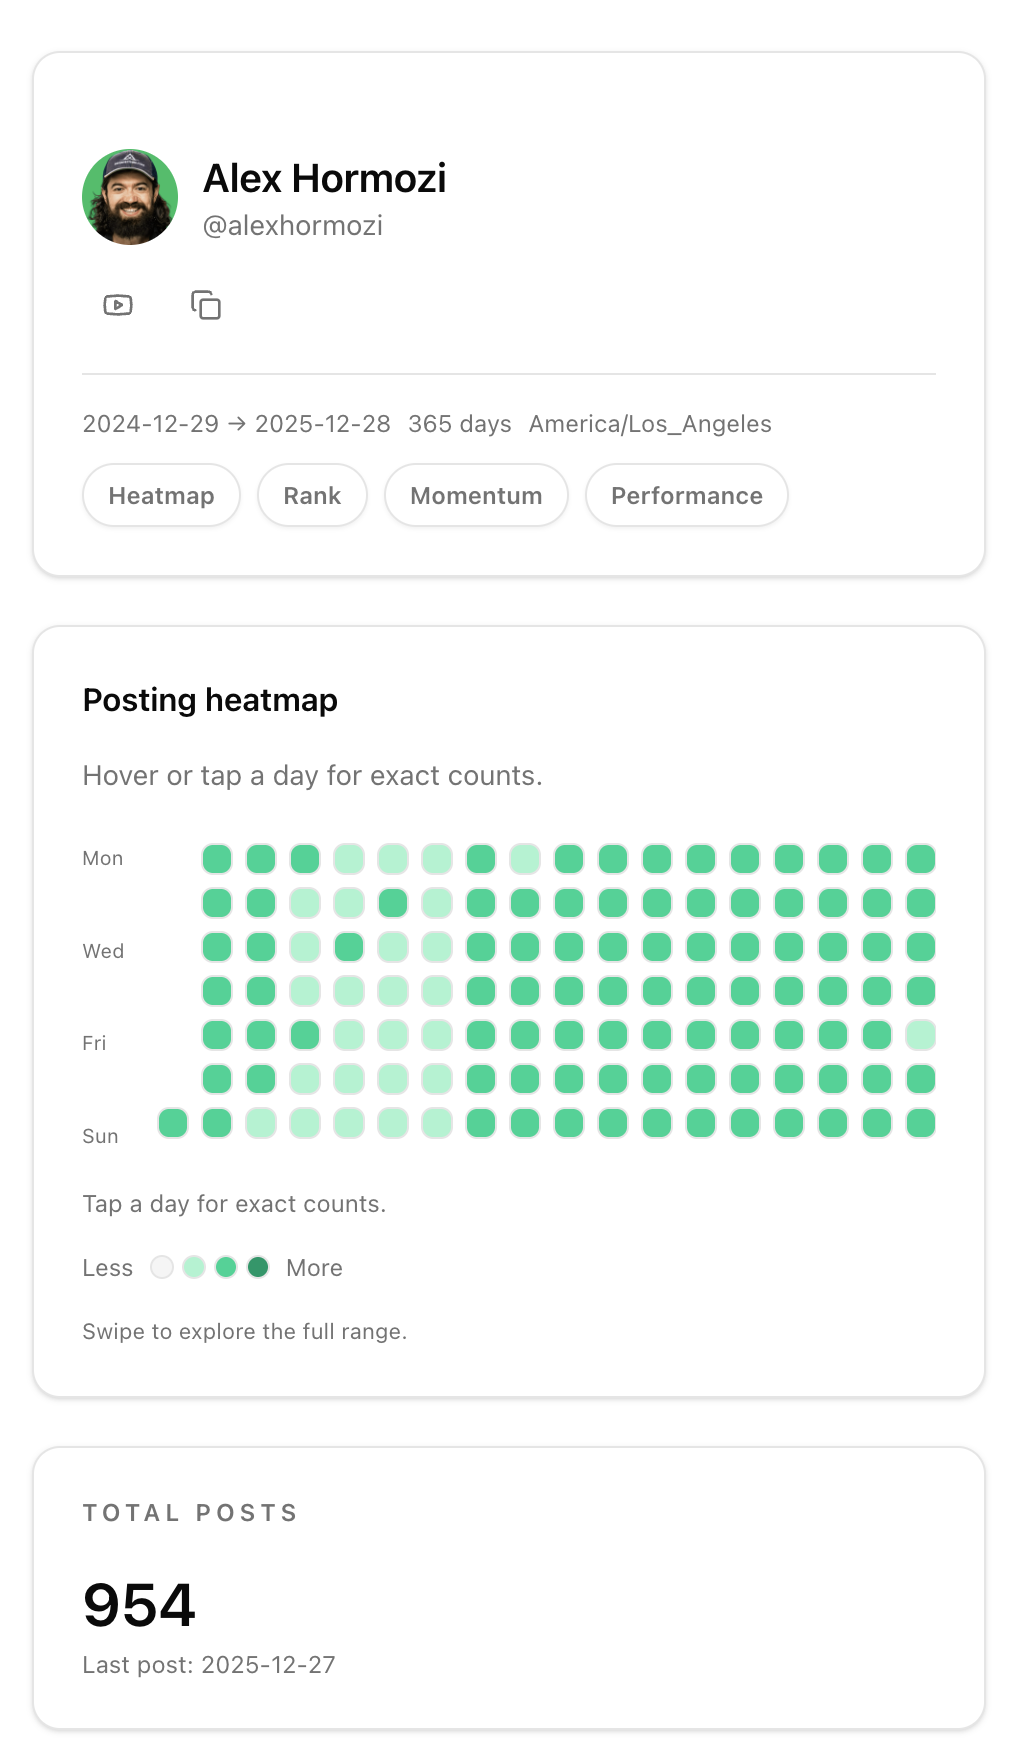Select the darkest legend dot before More
Image resolution: width=1014 pixels, height=1748 pixels.
click(258, 1267)
